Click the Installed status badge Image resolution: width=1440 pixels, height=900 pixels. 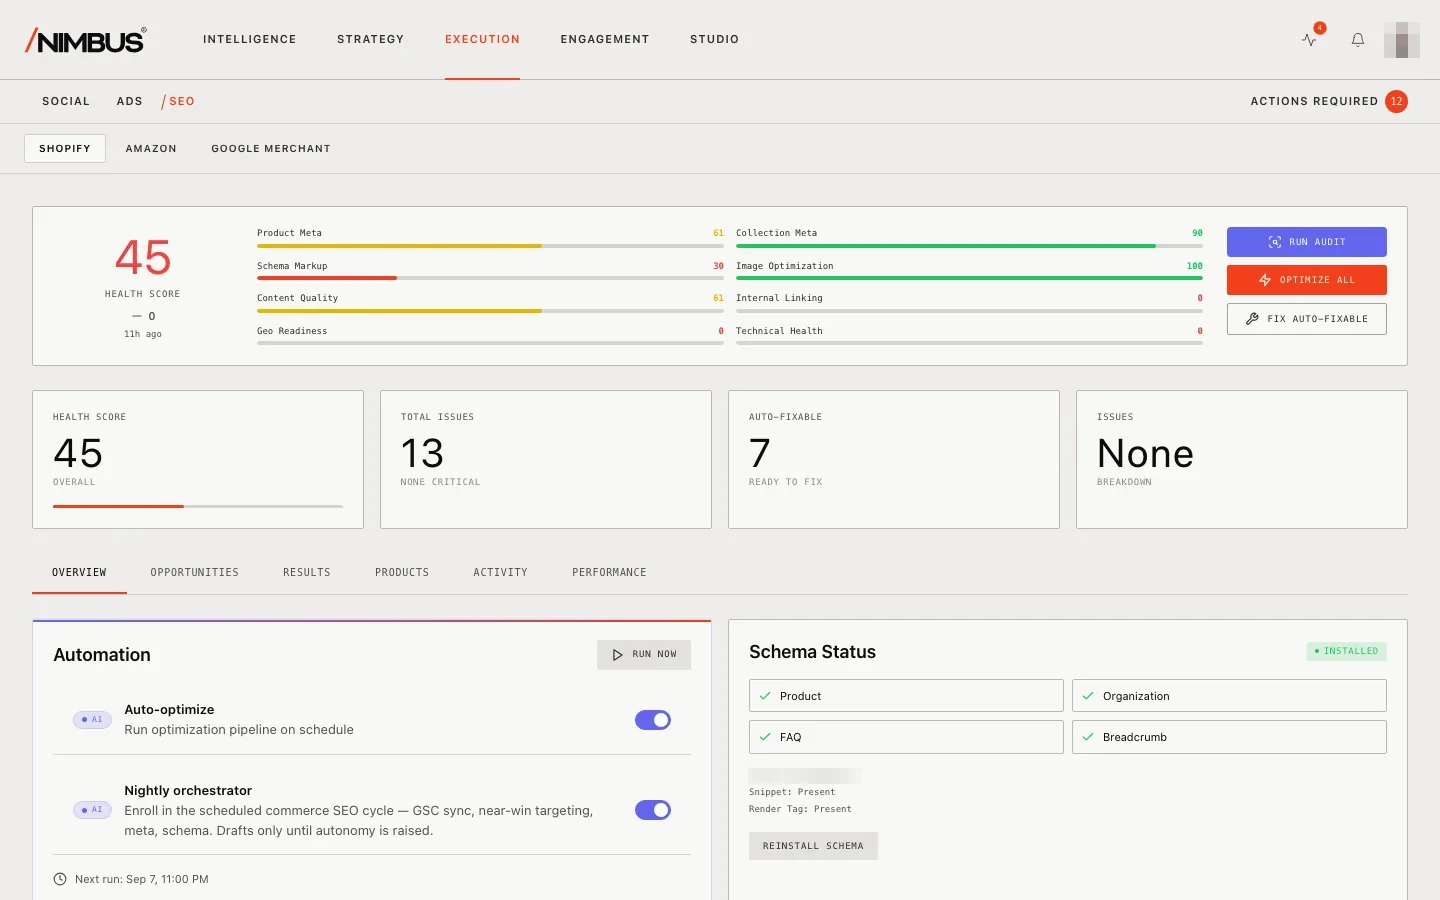[x=1346, y=651]
